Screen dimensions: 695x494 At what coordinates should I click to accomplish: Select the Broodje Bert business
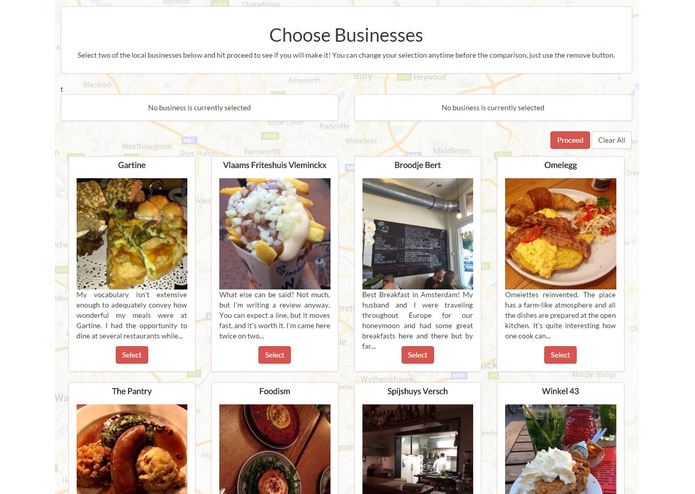pos(418,355)
